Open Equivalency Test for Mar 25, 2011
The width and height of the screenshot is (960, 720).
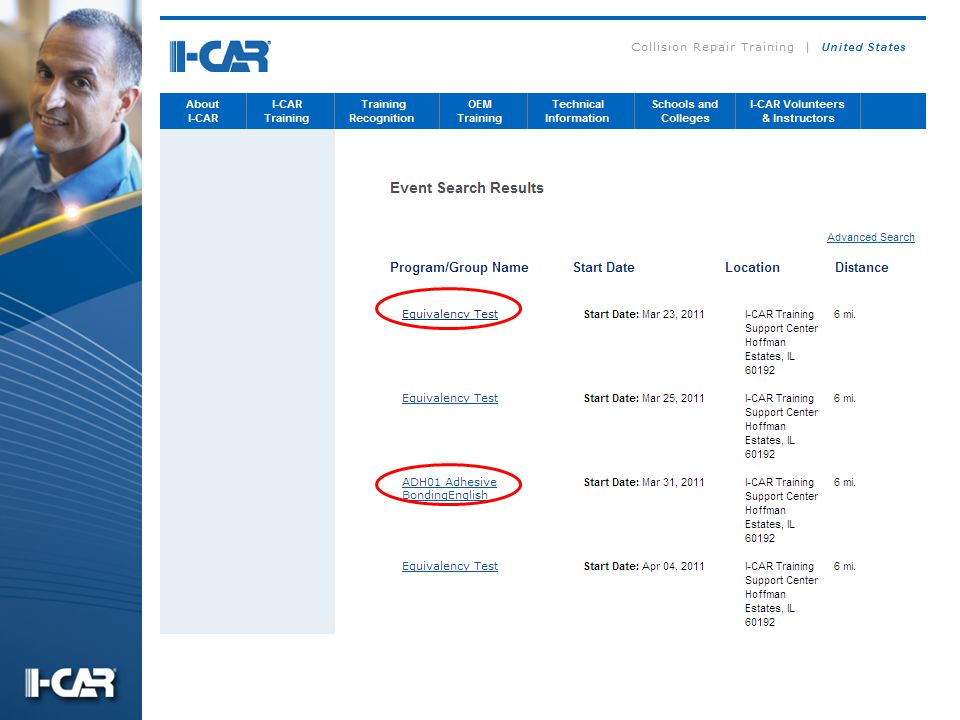[450, 398]
